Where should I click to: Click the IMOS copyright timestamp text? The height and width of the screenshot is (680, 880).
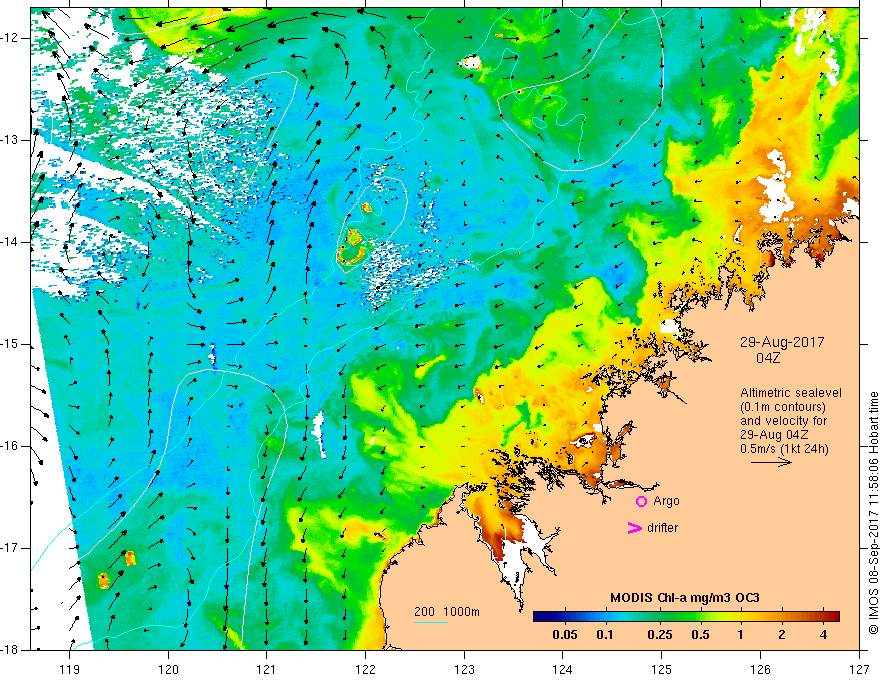click(x=873, y=513)
